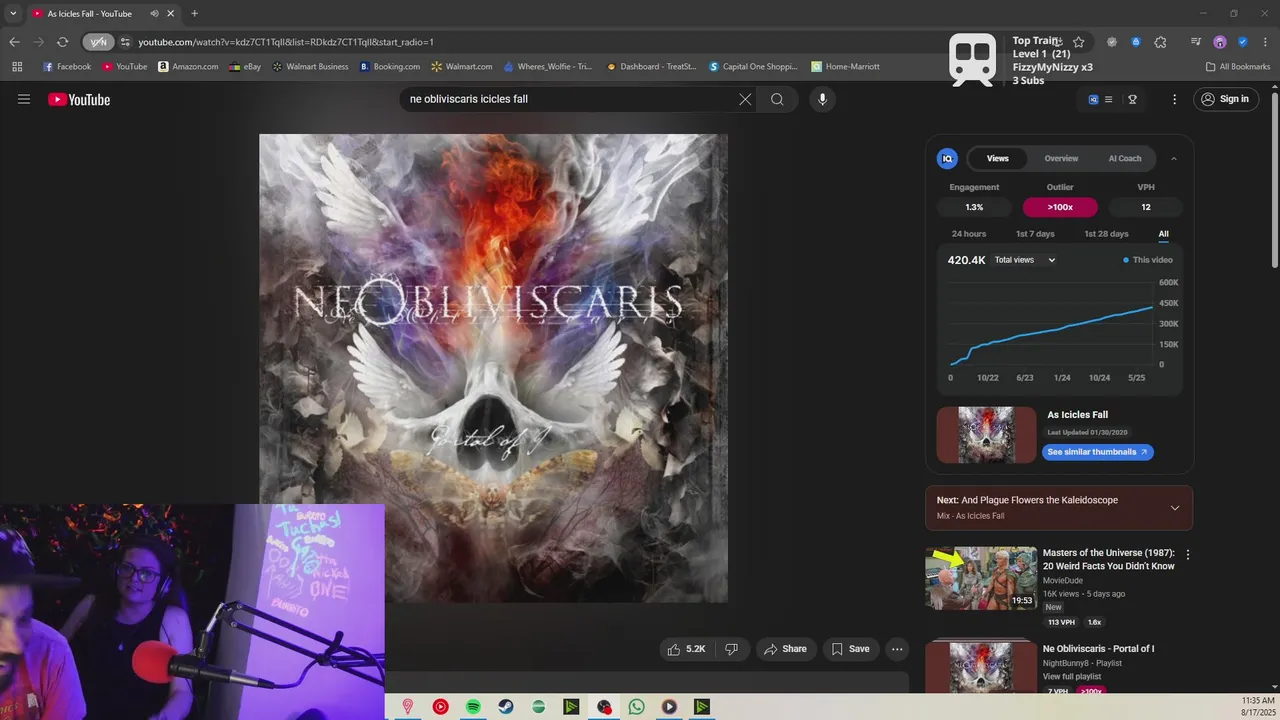1280x720 pixels.
Task: Open the browser three-dot menu
Action: (x=1265, y=42)
